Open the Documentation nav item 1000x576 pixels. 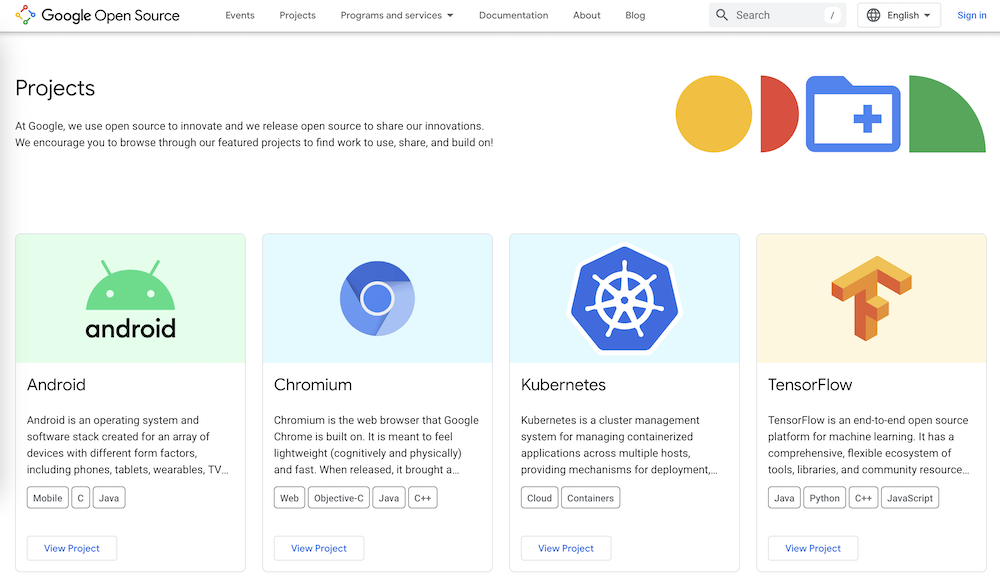[513, 15]
